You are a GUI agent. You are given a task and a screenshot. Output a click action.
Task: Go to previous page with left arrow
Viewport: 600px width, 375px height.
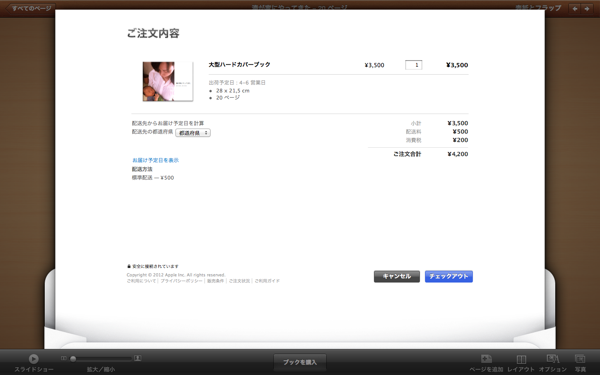575,8
